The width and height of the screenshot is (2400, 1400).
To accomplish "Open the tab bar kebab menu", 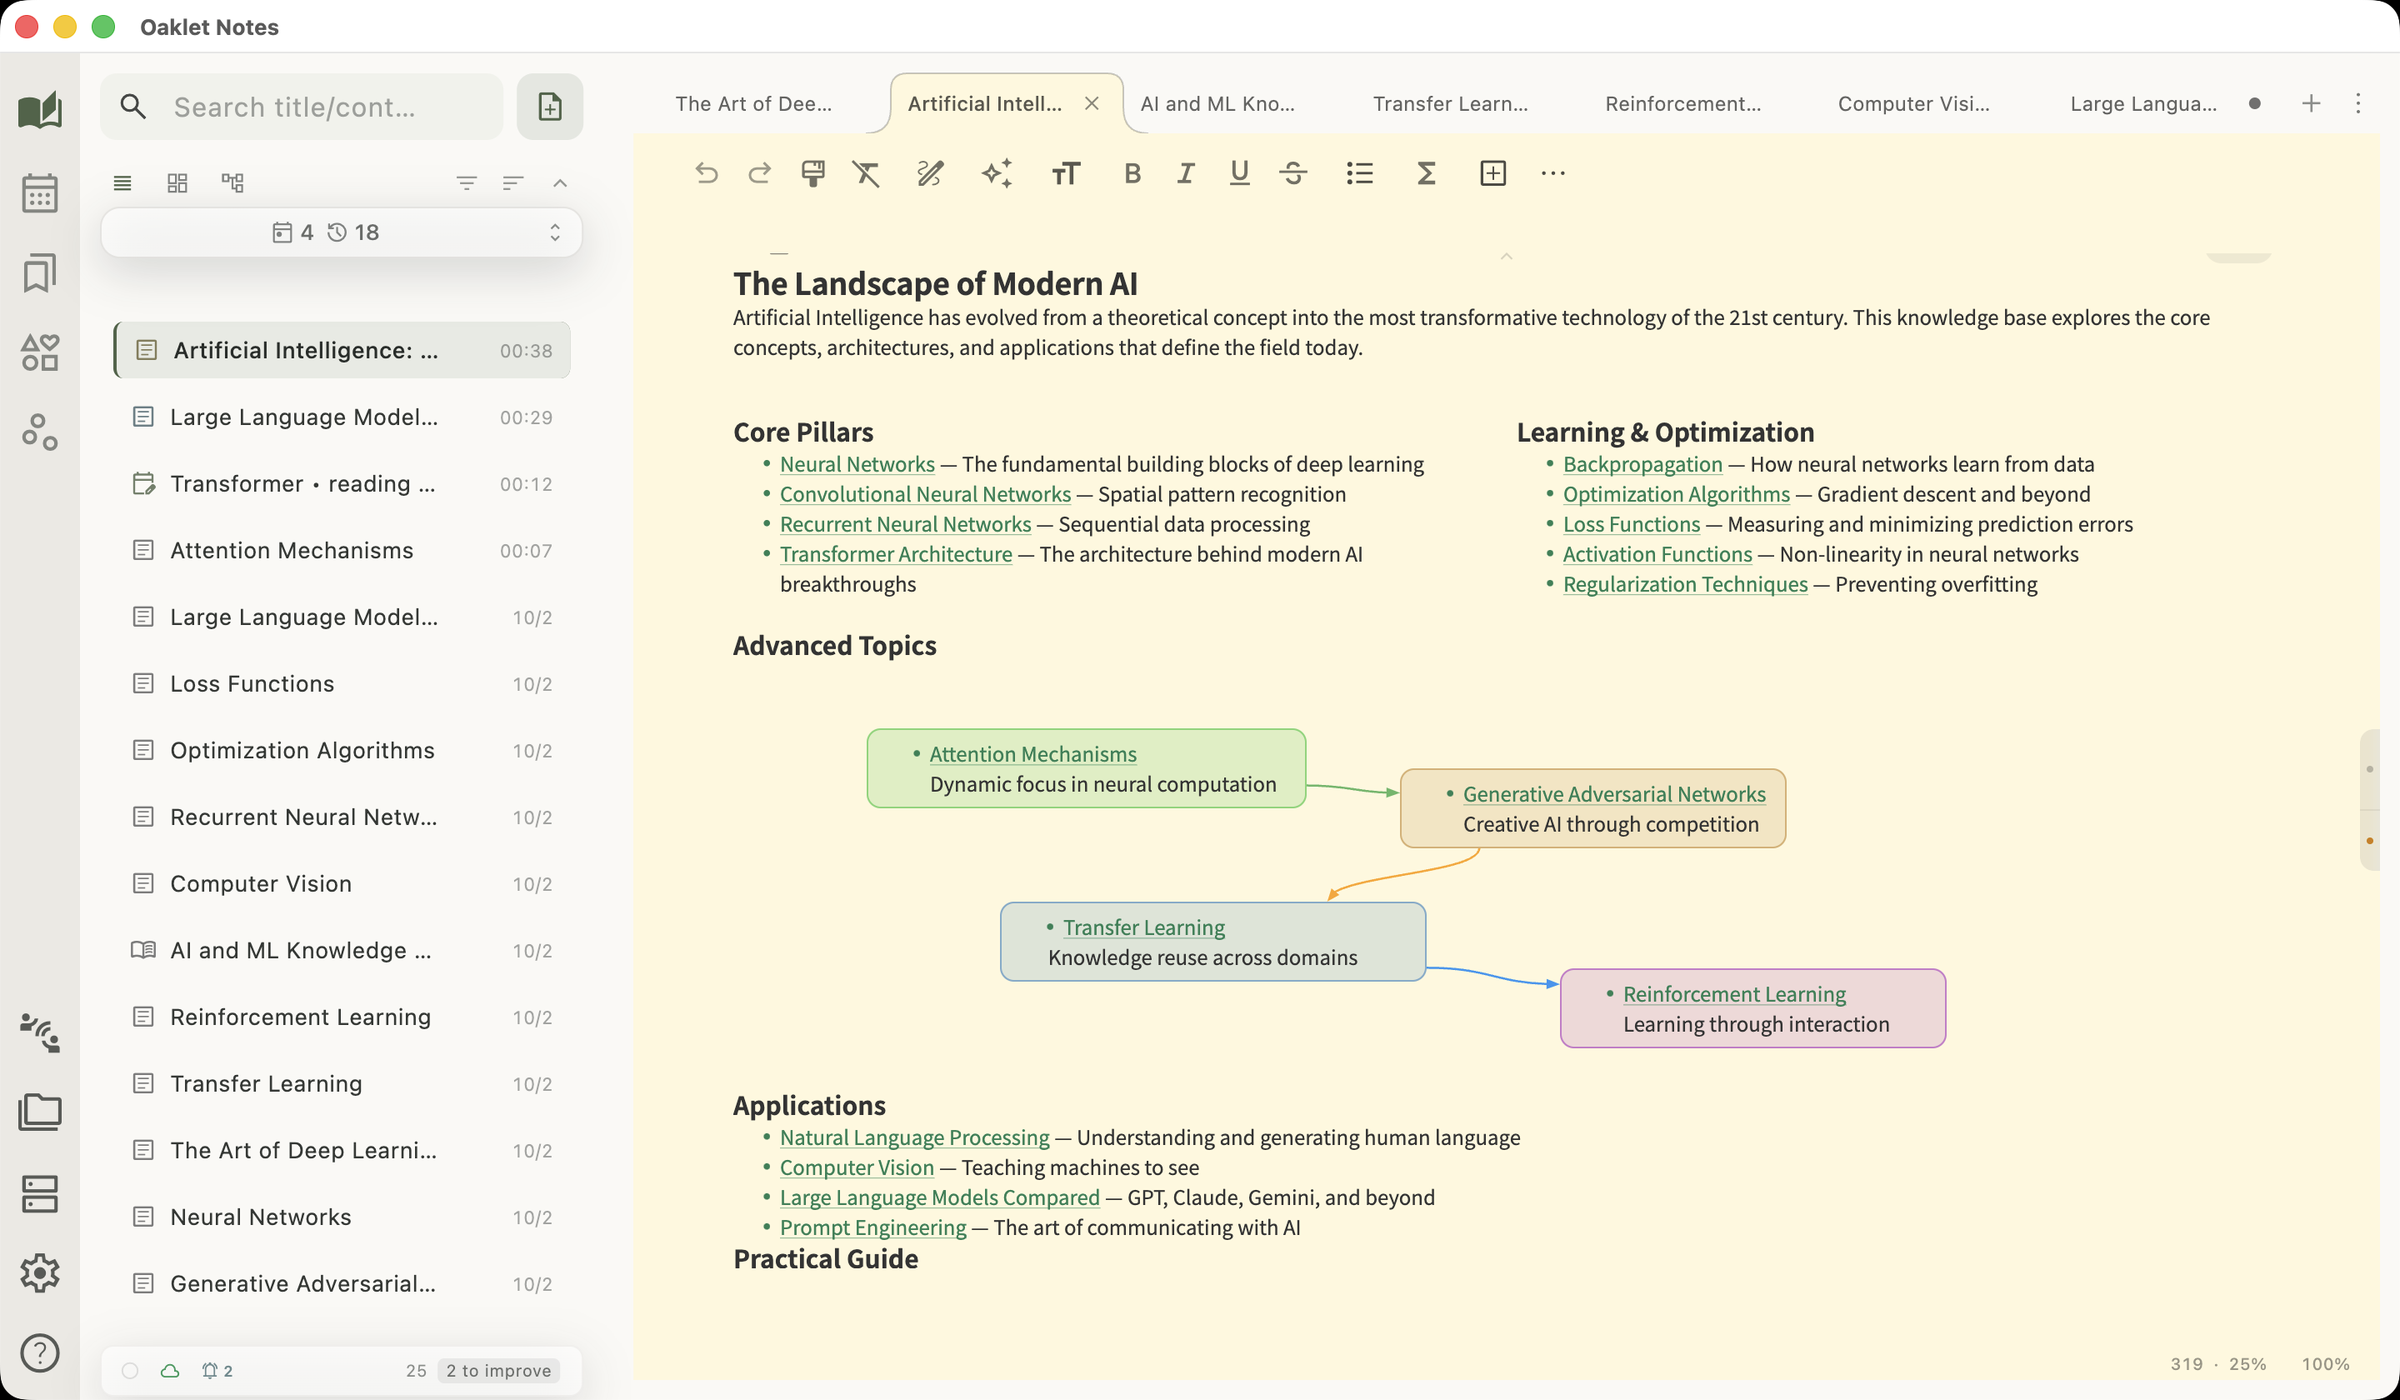I will click(2358, 103).
